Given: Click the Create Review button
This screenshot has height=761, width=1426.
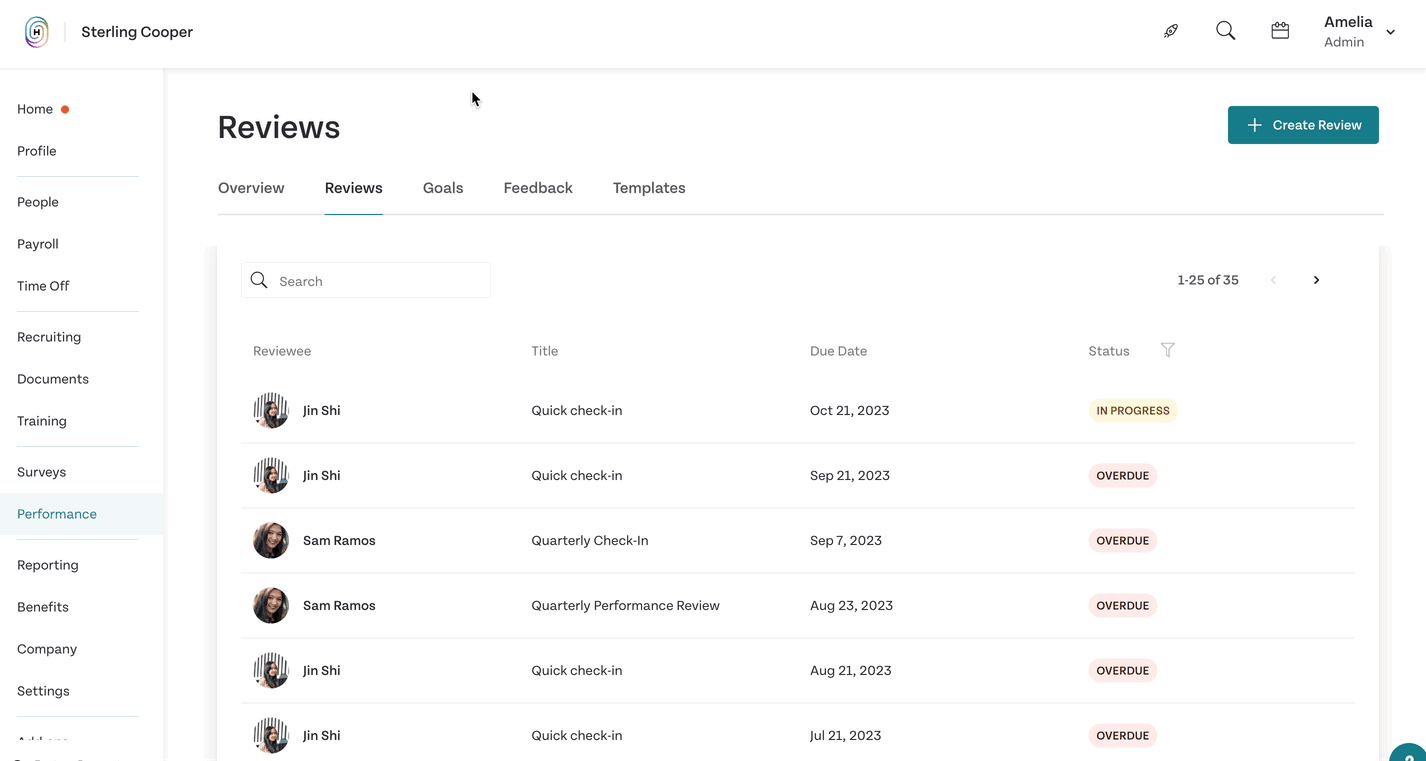Looking at the screenshot, I should pyautogui.click(x=1303, y=125).
